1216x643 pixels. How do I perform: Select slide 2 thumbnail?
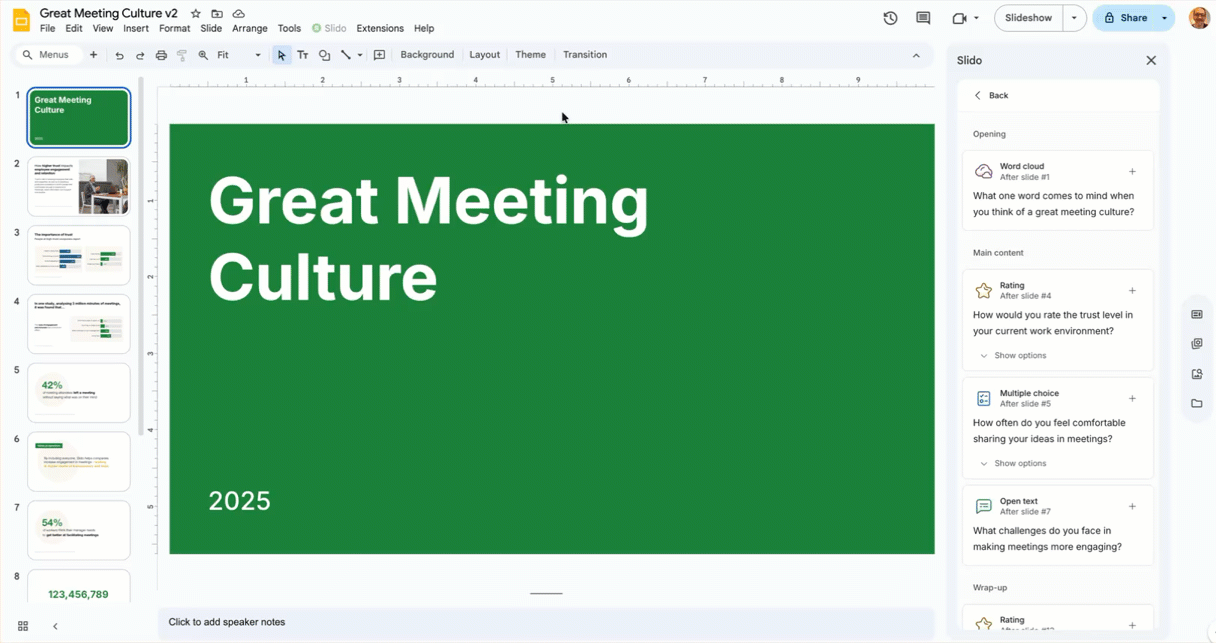pos(79,186)
